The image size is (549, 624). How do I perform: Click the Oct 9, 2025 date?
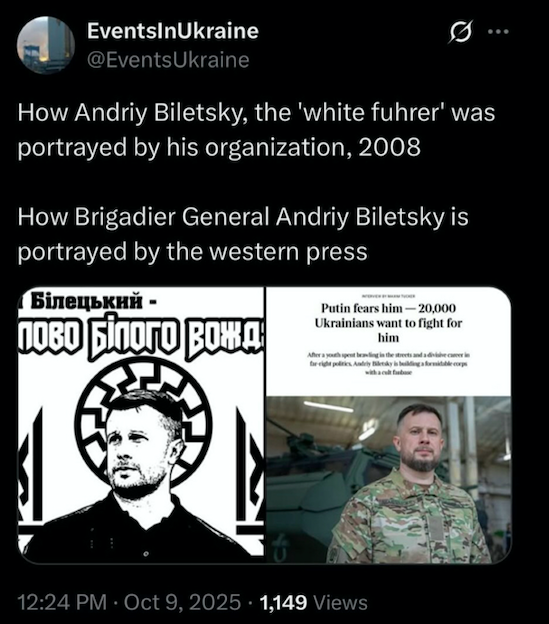[182, 602]
